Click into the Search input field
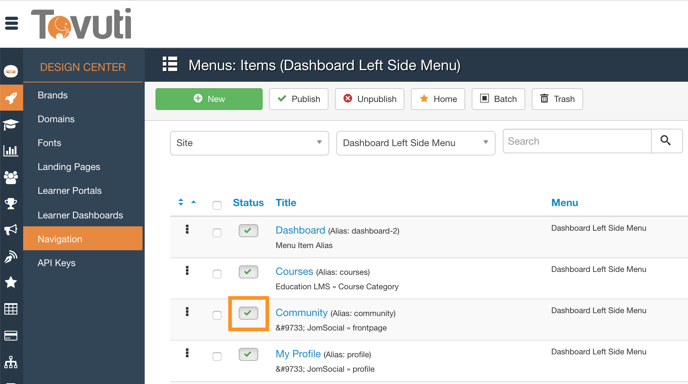This screenshot has width=688, height=384. coord(577,141)
